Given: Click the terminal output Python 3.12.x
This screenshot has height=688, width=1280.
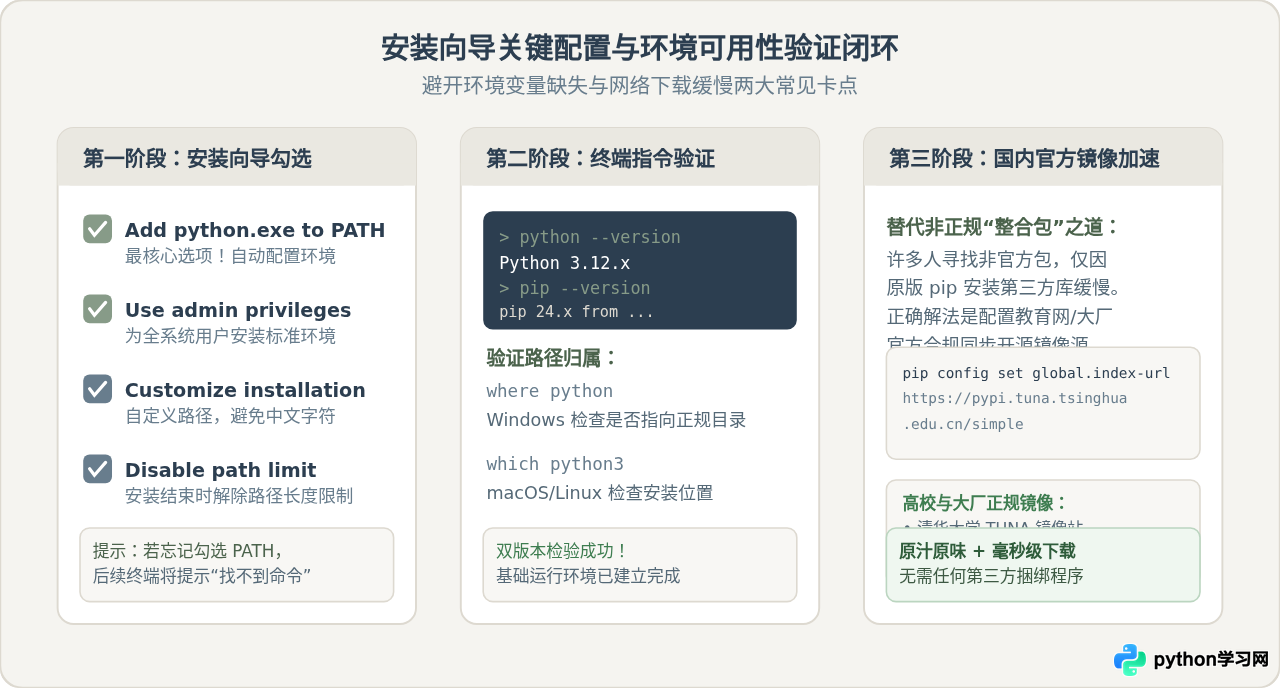Looking at the screenshot, I should click(x=565, y=263).
